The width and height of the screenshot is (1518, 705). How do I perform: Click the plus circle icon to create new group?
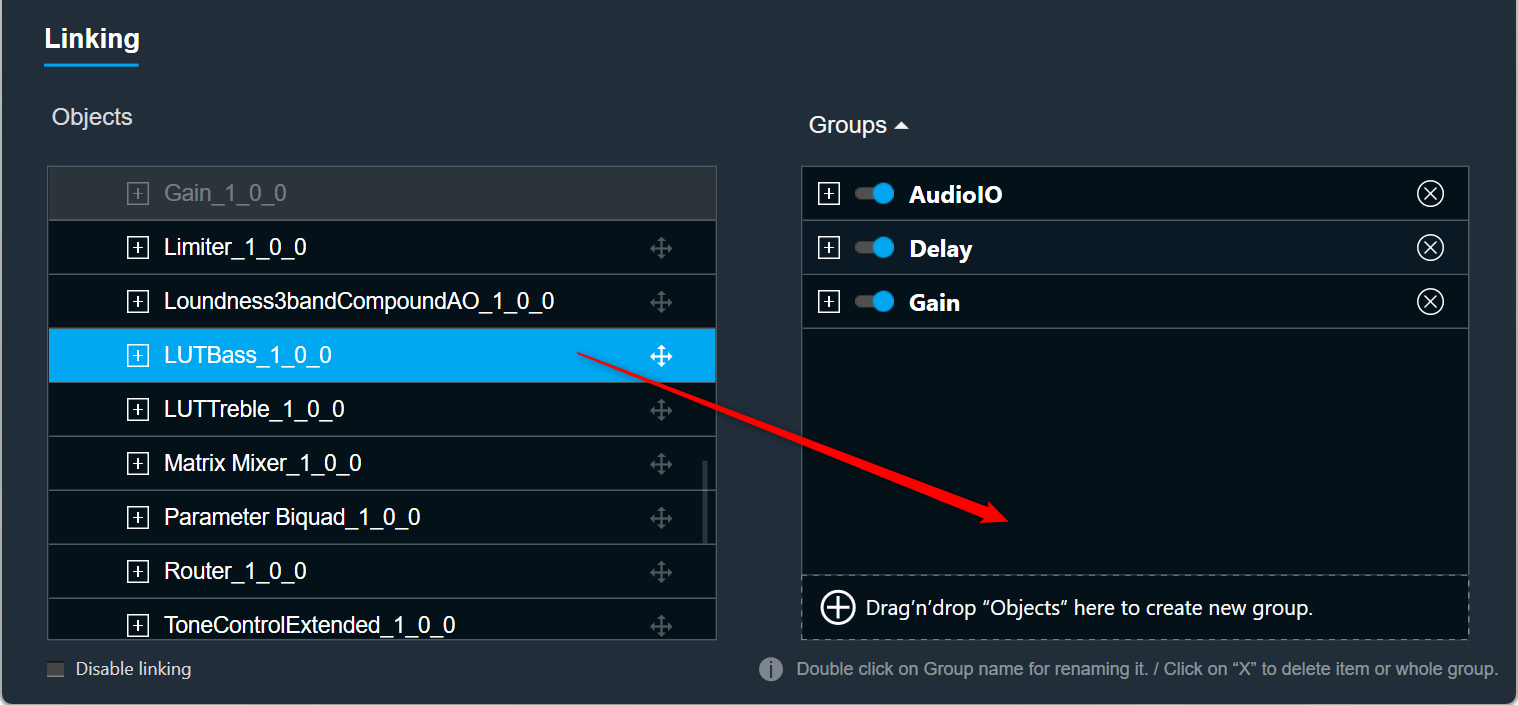pos(838,607)
